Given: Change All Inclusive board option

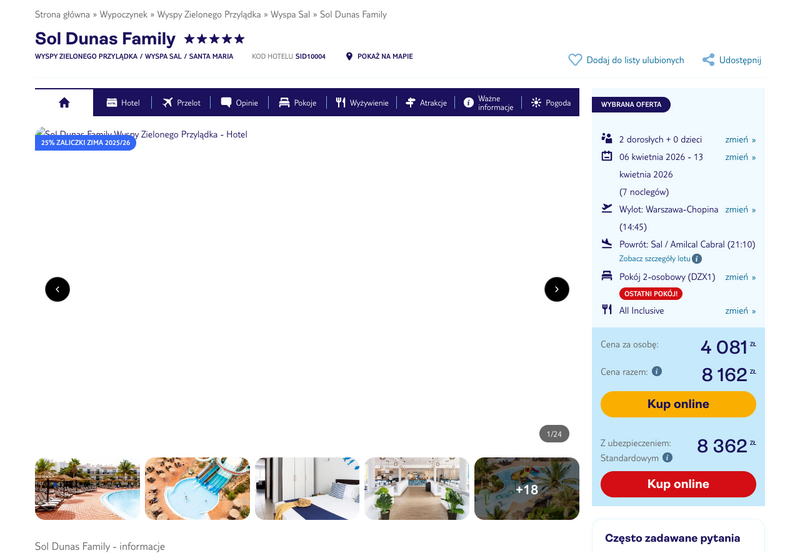Looking at the screenshot, I should point(740,311).
